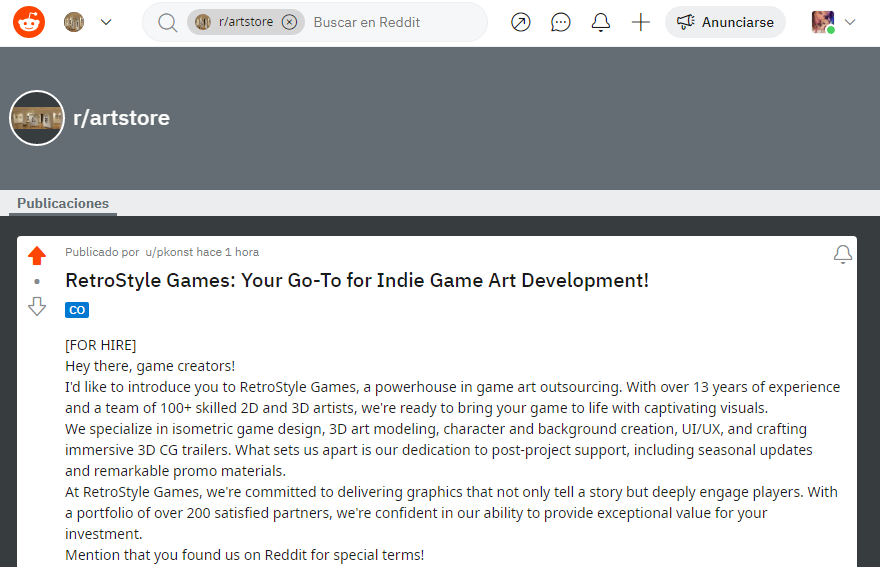Image resolution: width=880 pixels, height=567 pixels.
Task: Click the r/artstore community banner avatar
Action: pyautogui.click(x=37, y=118)
